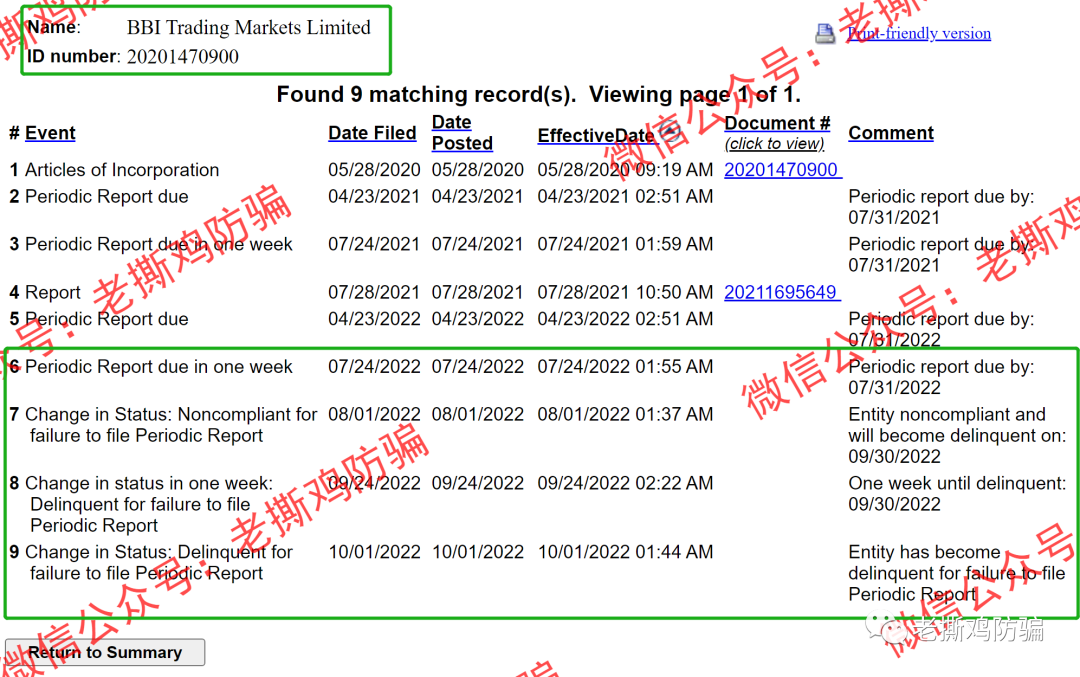Screen dimensions: 1080x677
Task: Click 'Change in Status: Noncompliant' event text
Action: point(172,425)
